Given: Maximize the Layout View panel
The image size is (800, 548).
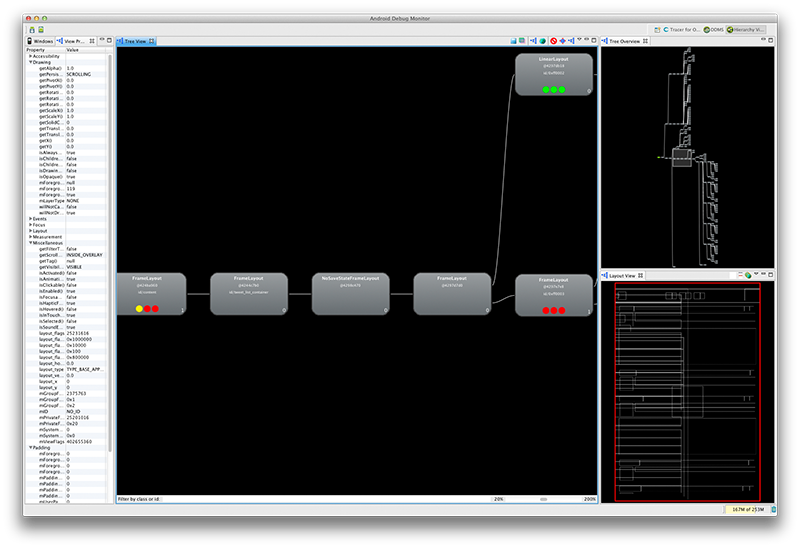Looking at the screenshot, I should click(770, 275).
